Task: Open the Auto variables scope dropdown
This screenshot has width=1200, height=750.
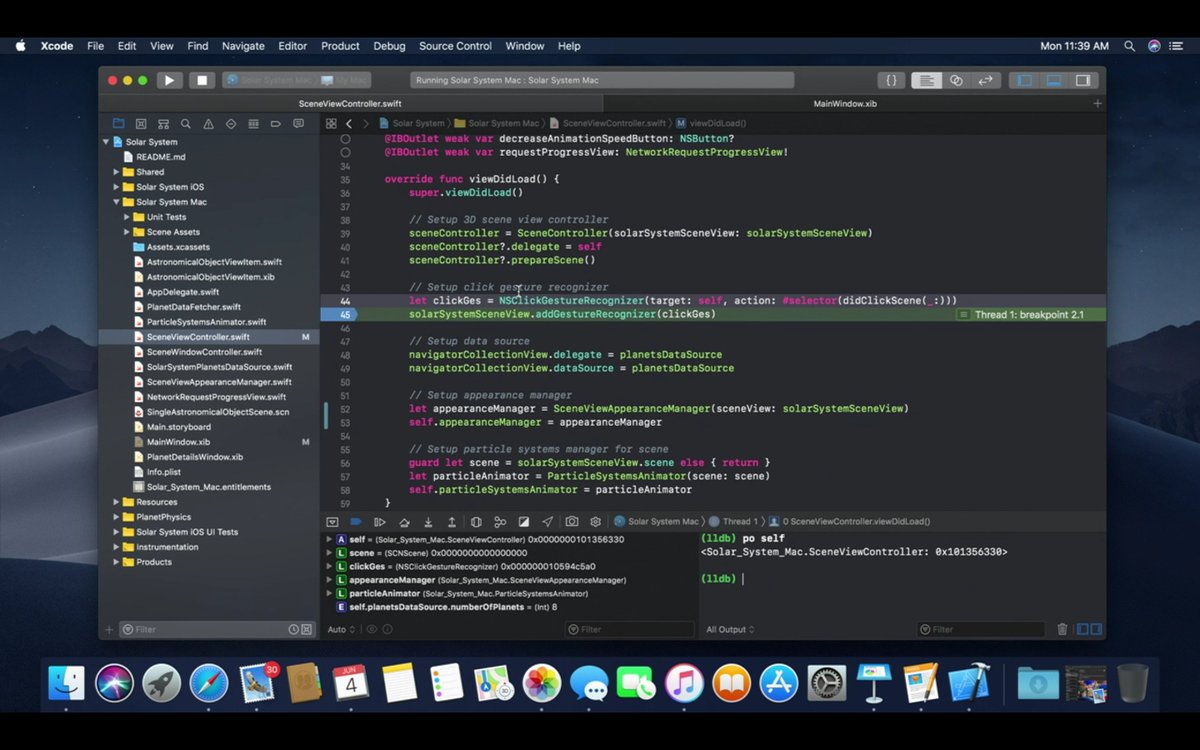Action: pyautogui.click(x=340, y=629)
